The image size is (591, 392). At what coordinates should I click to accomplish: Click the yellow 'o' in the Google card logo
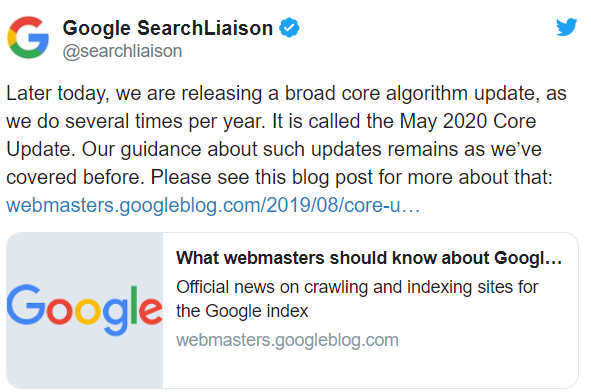88,311
